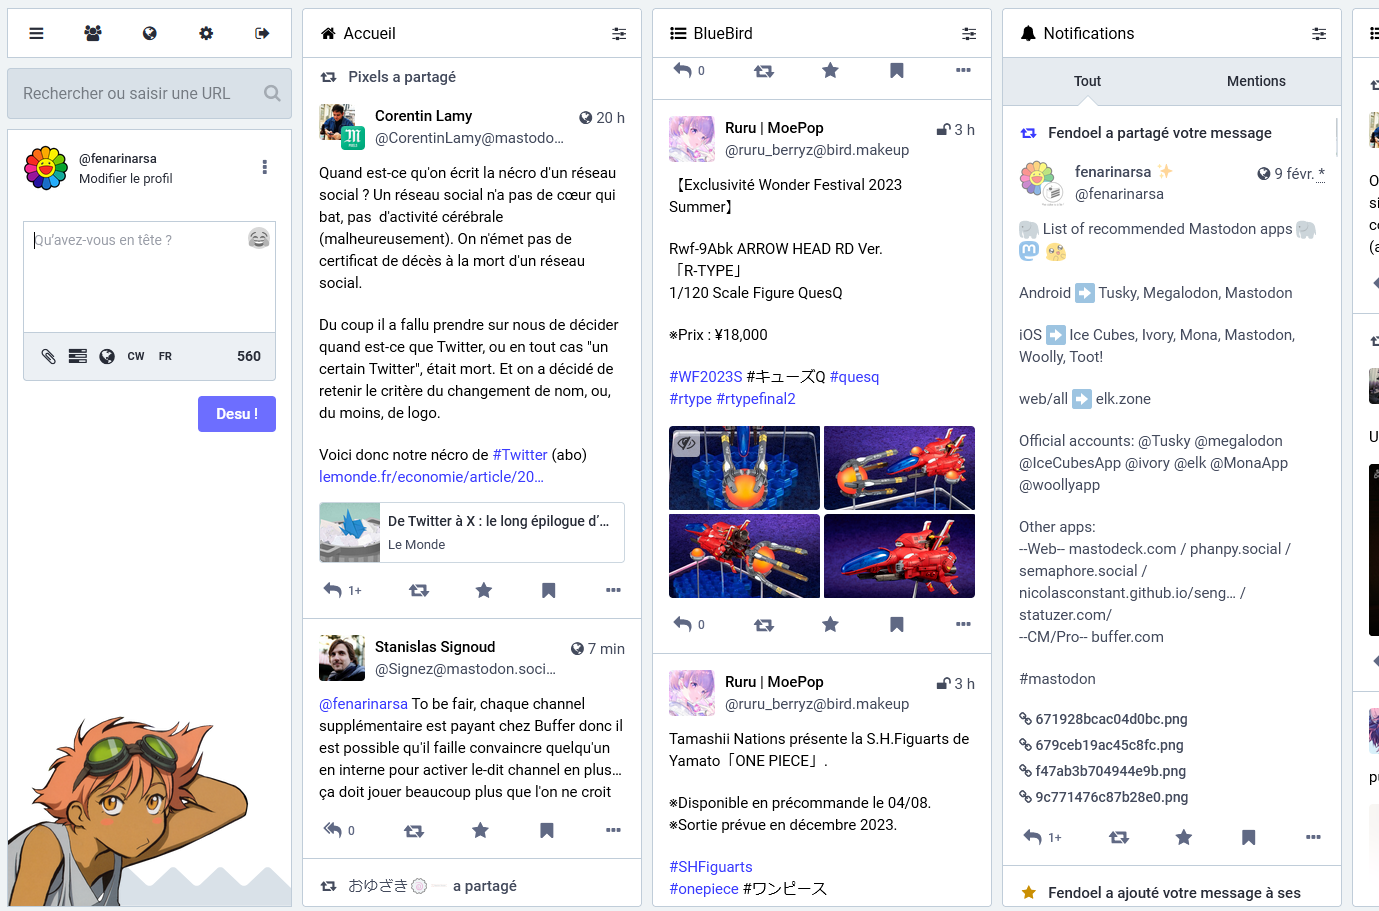The height and width of the screenshot is (911, 1379).
Task: Click the #mastodon hashtag in notification
Action: point(1057,679)
